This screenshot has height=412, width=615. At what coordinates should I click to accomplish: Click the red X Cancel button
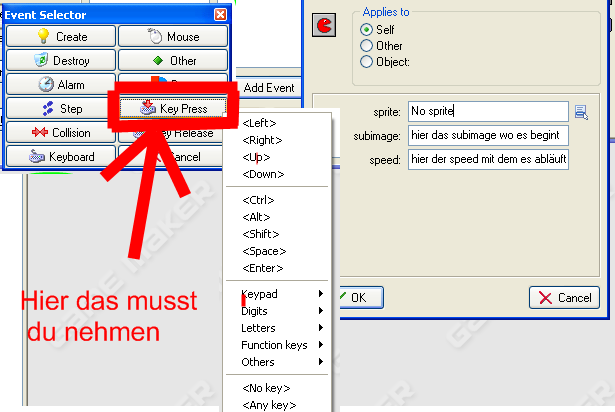(562, 298)
